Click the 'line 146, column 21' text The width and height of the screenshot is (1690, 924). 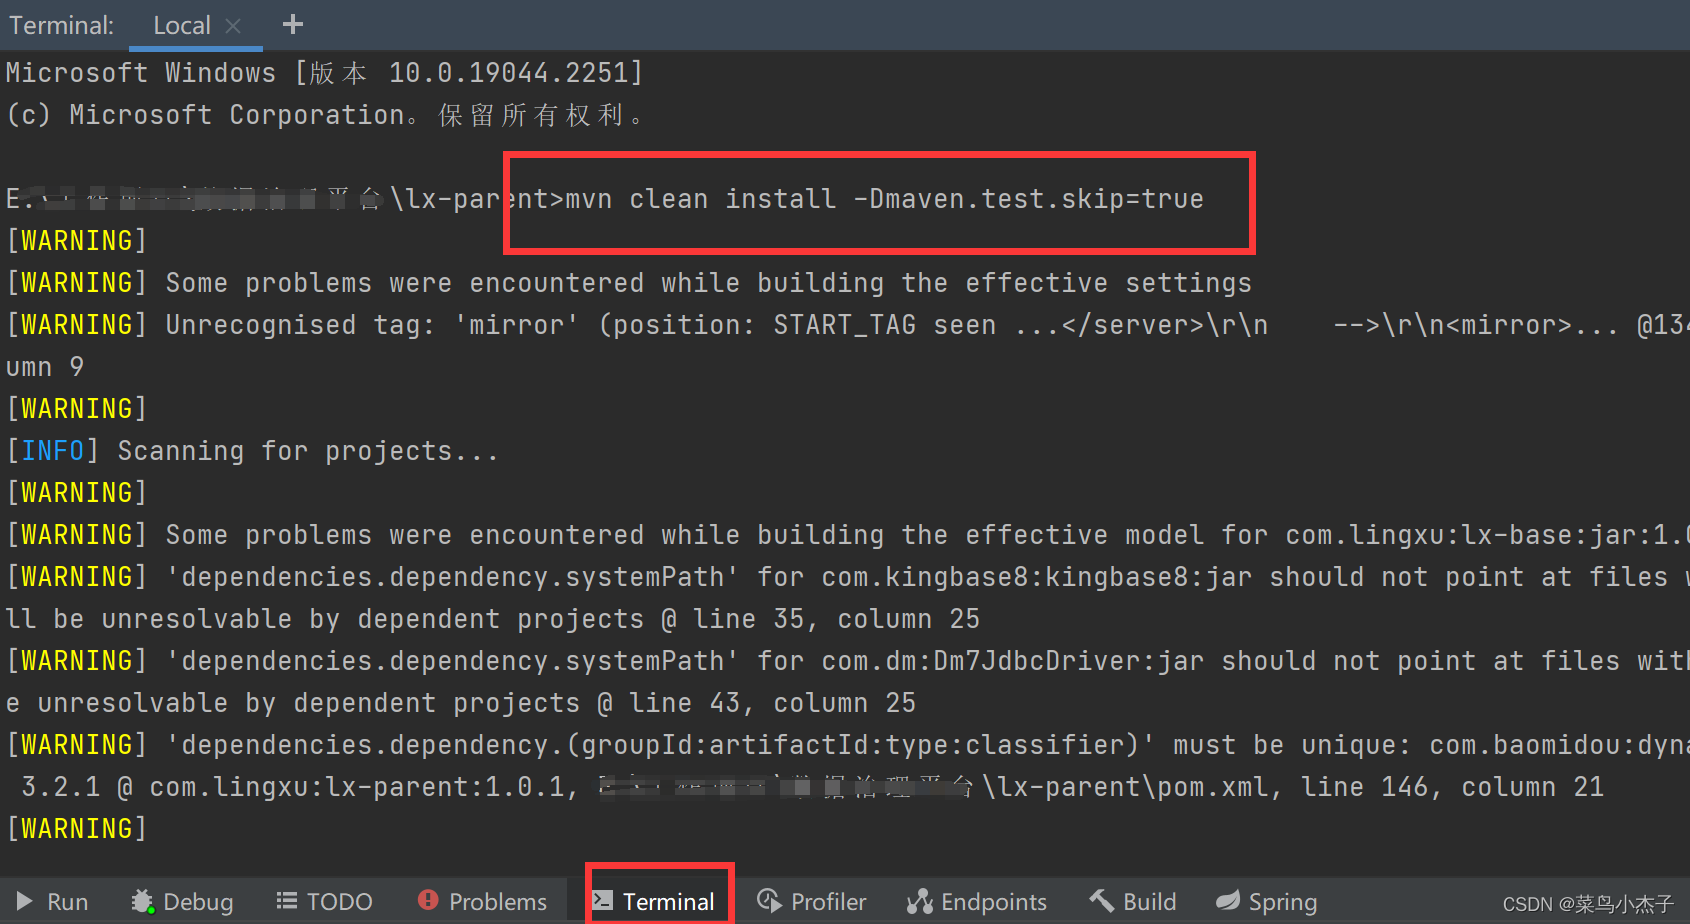coord(1453,787)
